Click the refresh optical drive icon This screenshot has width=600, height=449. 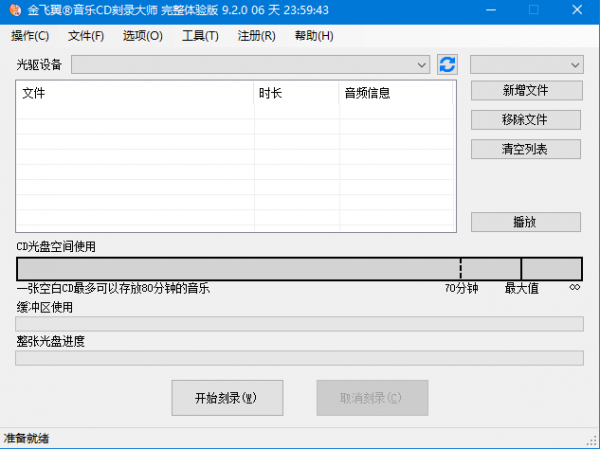click(x=447, y=64)
